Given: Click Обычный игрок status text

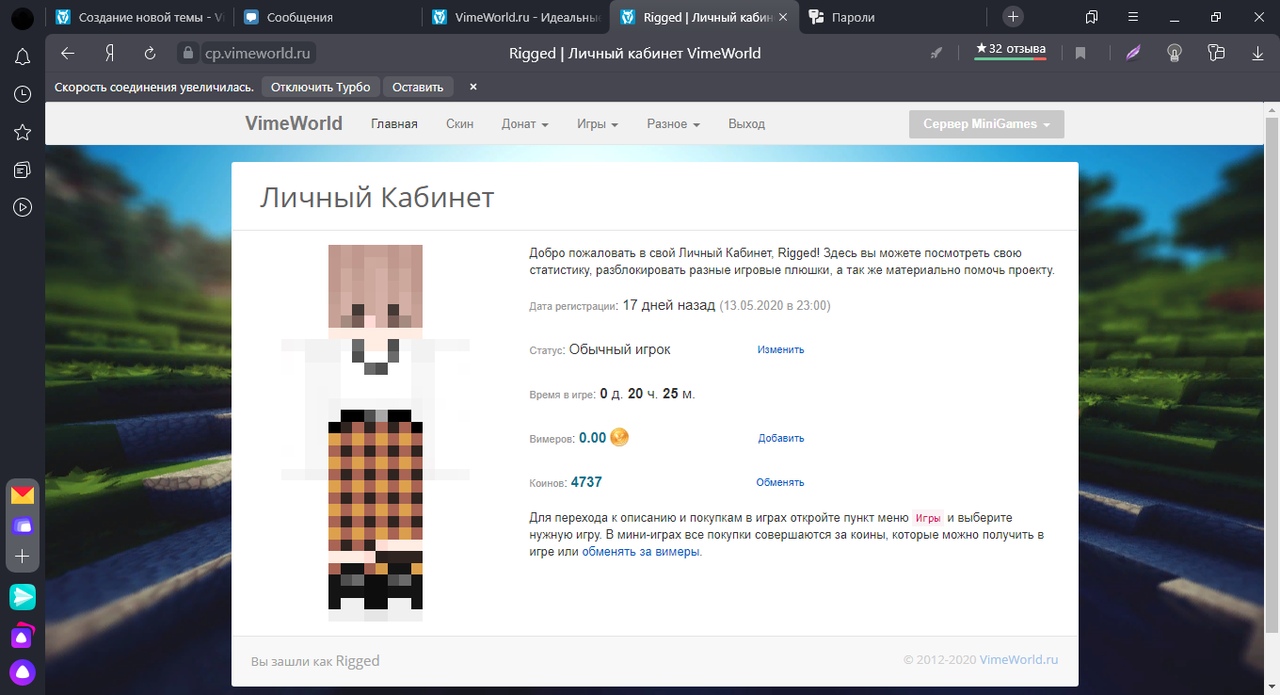Looking at the screenshot, I should 619,349.
